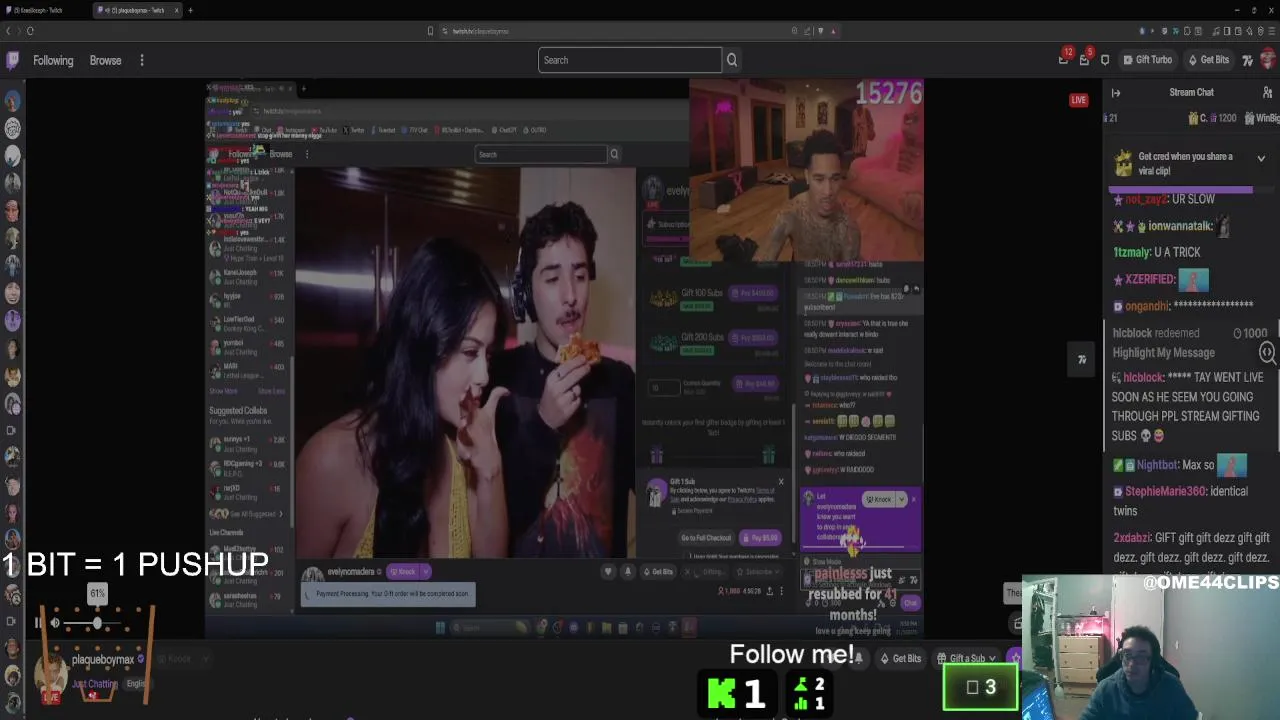1280x720 pixels.
Task: Open the Just Chatting category link
Action: point(94,684)
